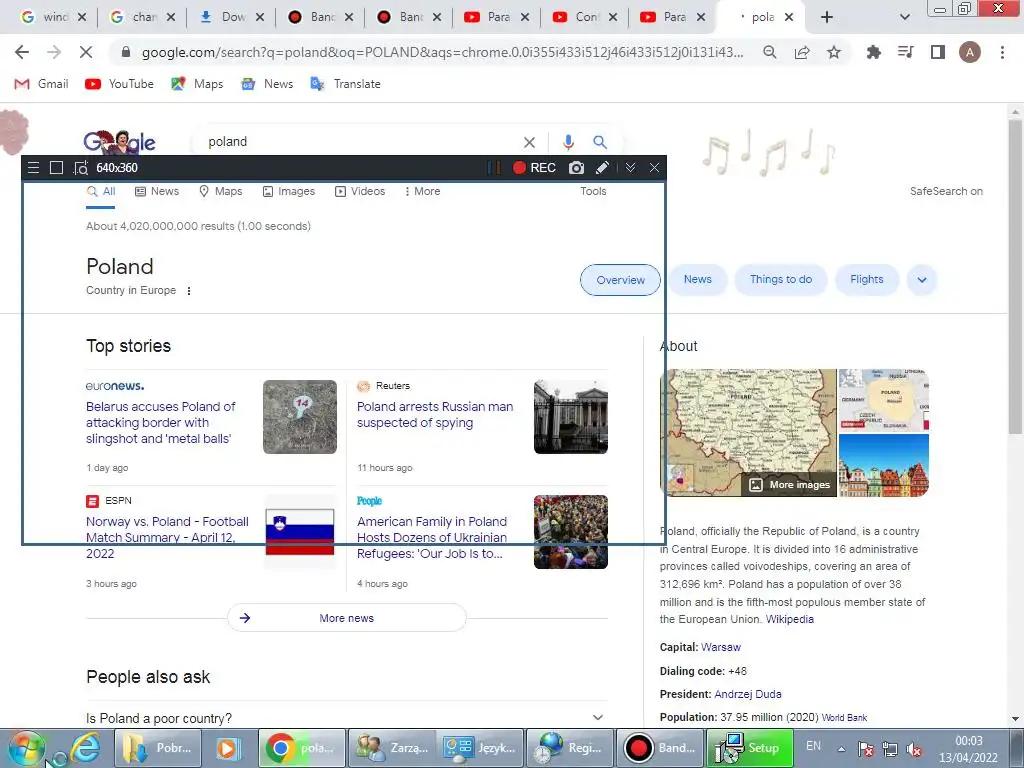The image size is (1024, 768).
Task: Open the Gmail bookmark
Action: coord(42,84)
